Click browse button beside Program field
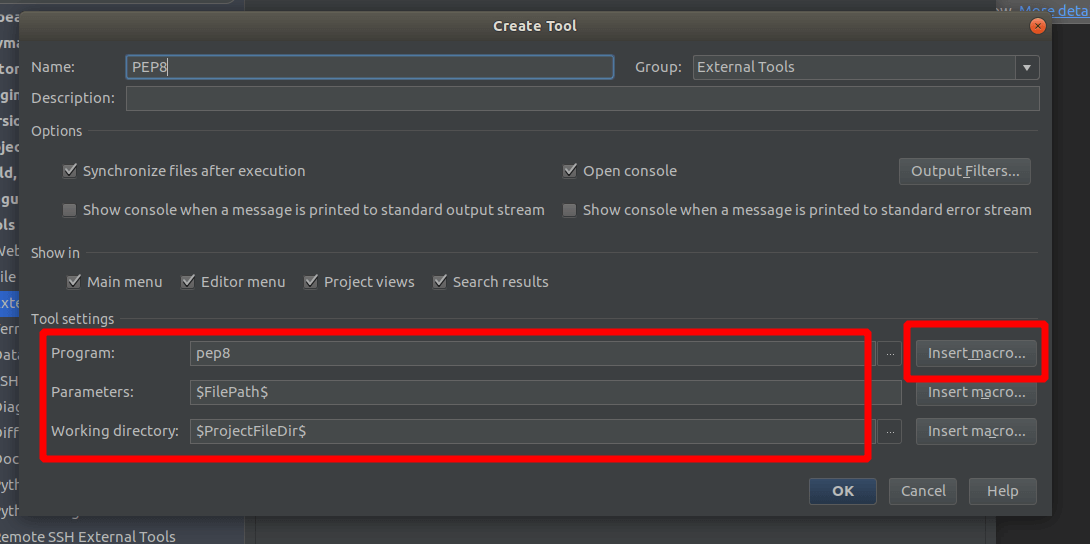 tap(889, 353)
